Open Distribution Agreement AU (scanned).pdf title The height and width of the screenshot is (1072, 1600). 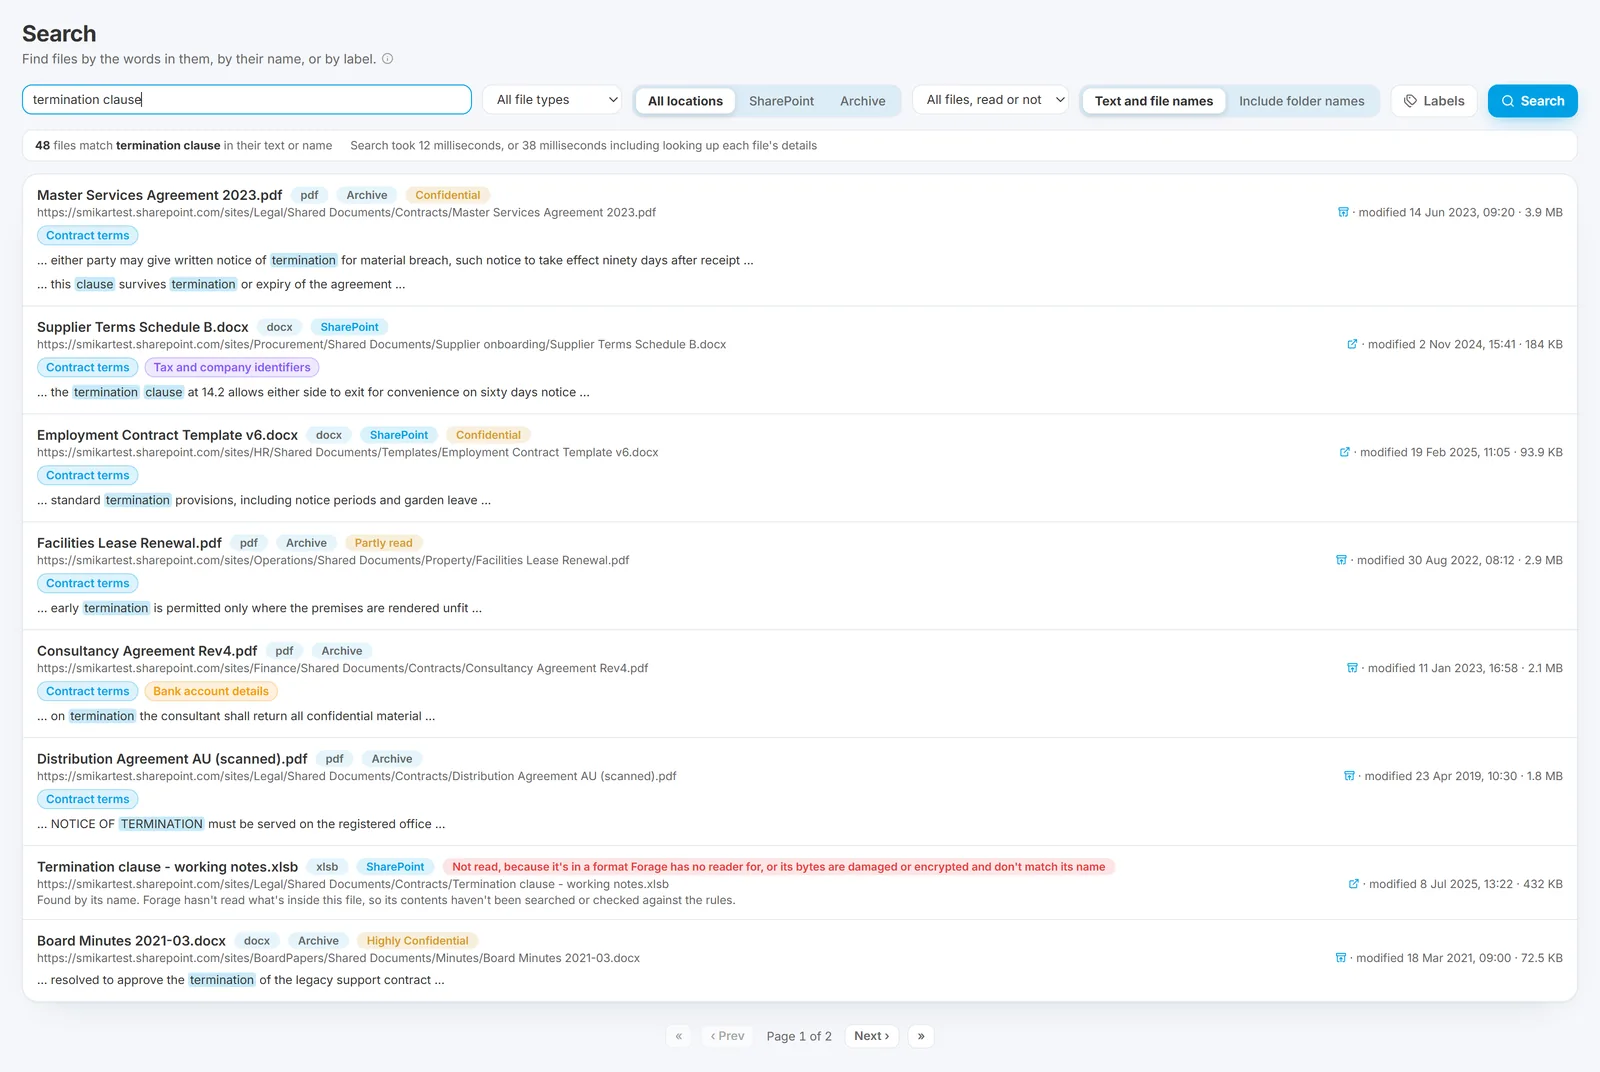(172, 759)
